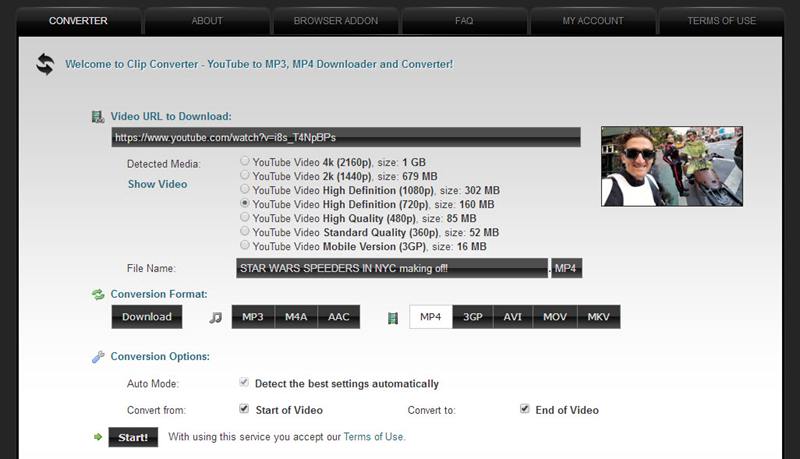The height and width of the screenshot is (459, 800).
Task: Select AAC audio format
Action: (x=339, y=317)
